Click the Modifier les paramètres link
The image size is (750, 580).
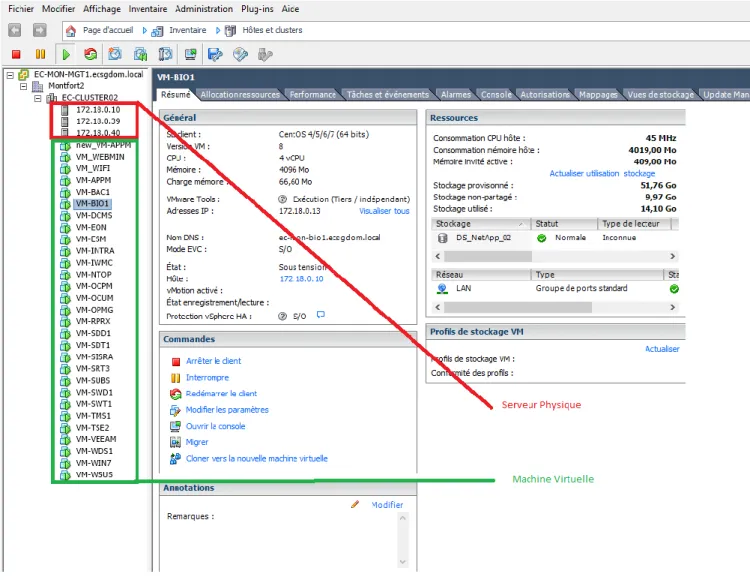coord(227,410)
